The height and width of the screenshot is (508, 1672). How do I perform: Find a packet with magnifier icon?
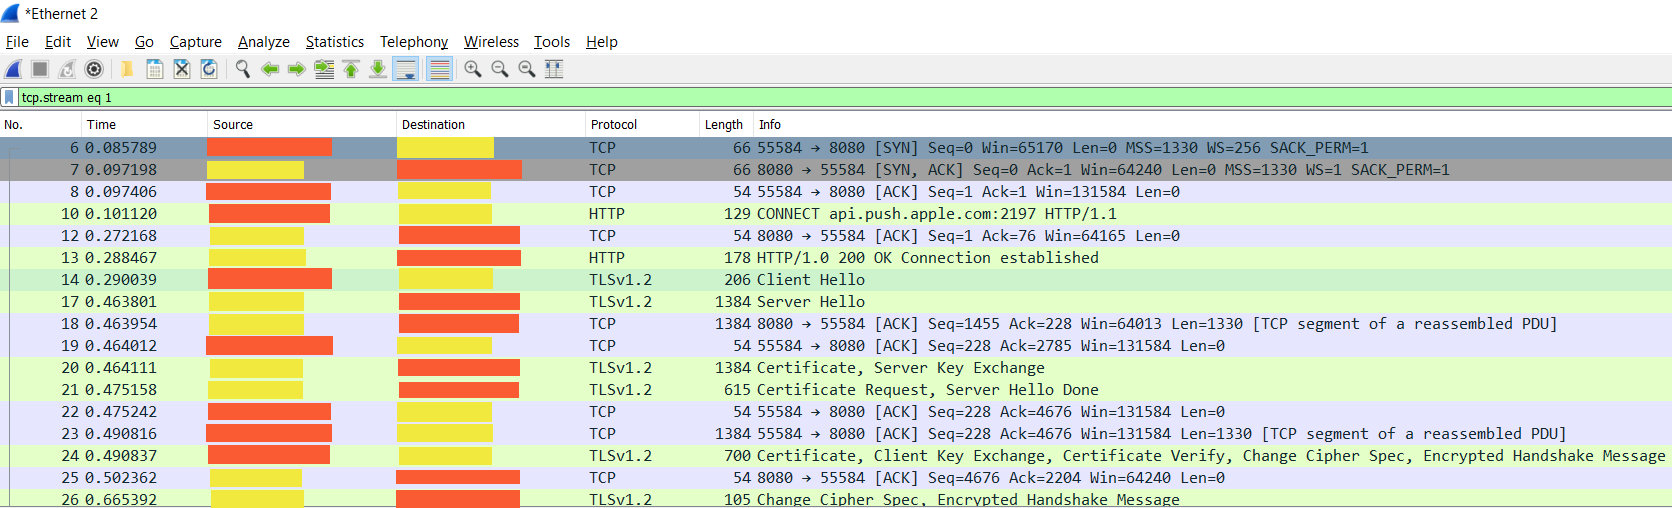pyautogui.click(x=242, y=69)
